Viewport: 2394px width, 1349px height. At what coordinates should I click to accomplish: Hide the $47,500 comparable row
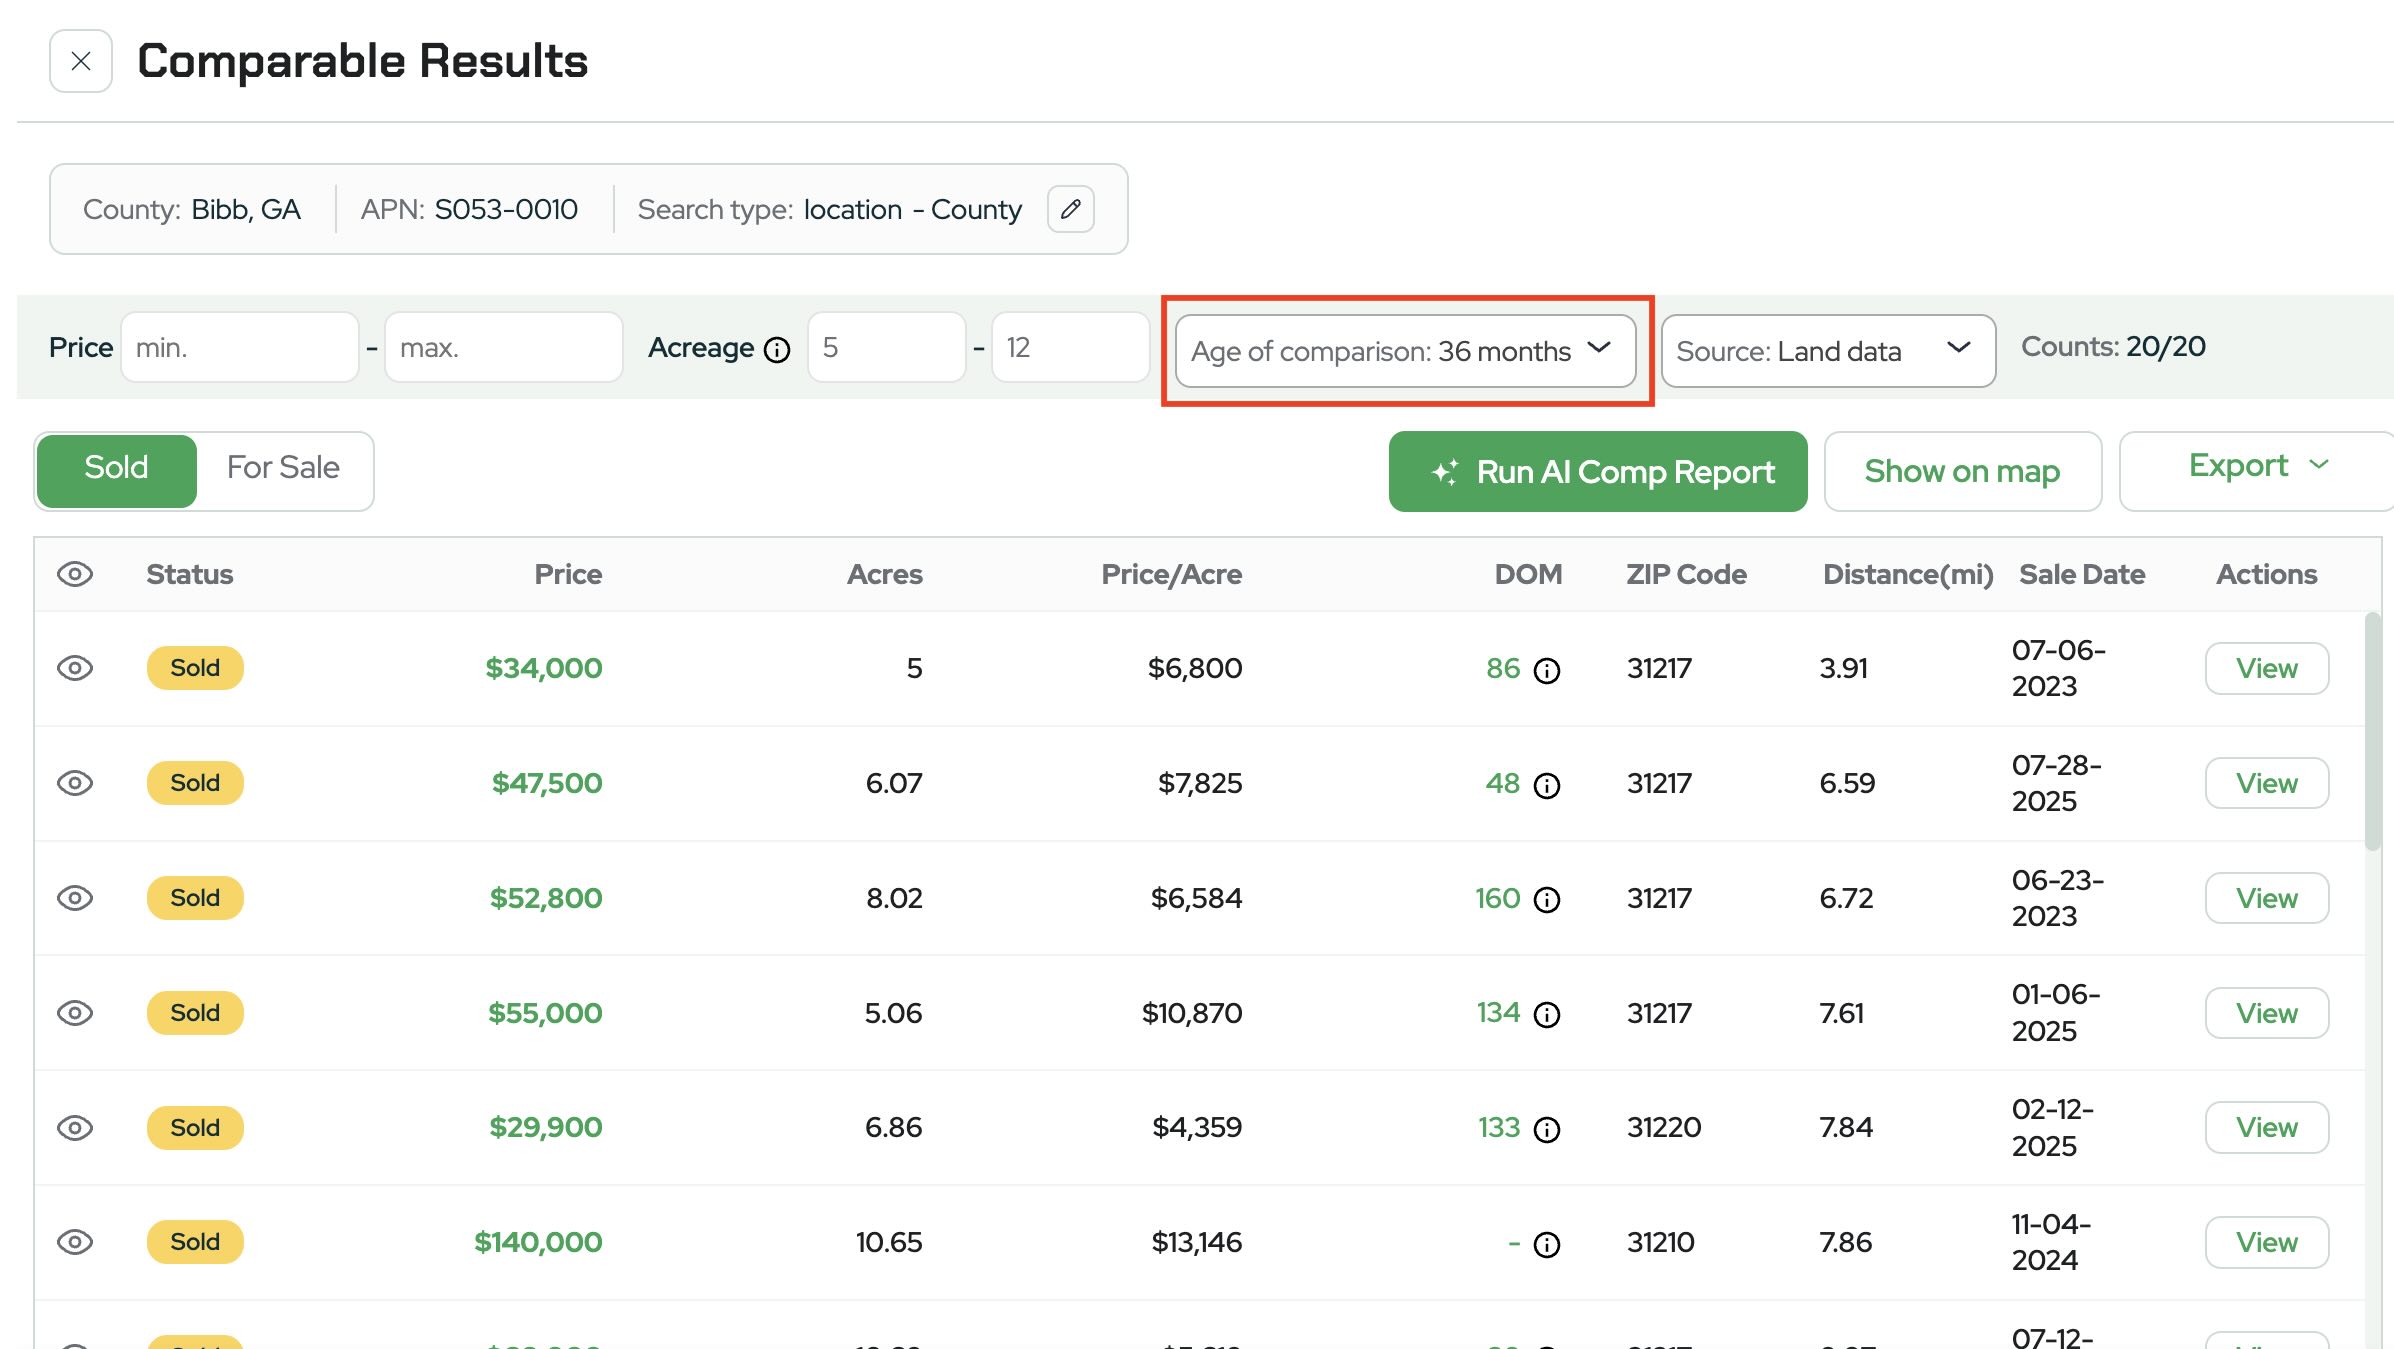click(75, 783)
